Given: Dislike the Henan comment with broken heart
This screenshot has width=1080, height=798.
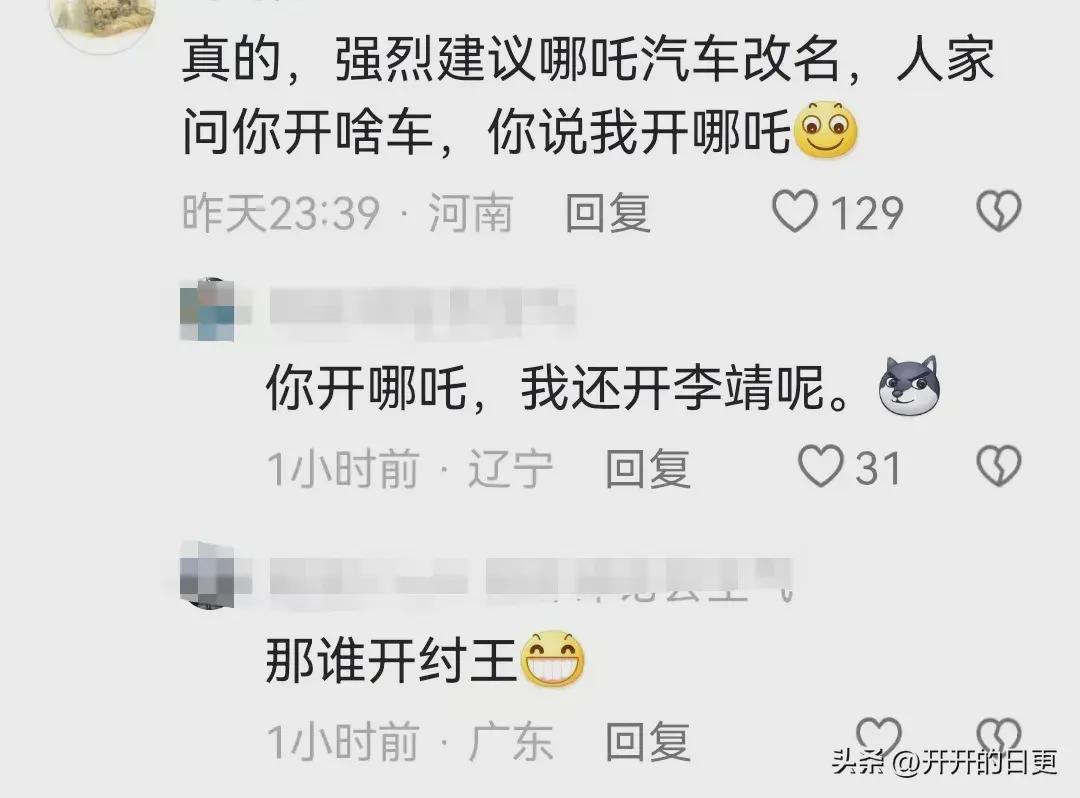Looking at the screenshot, I should pyautogui.click(x=999, y=211).
